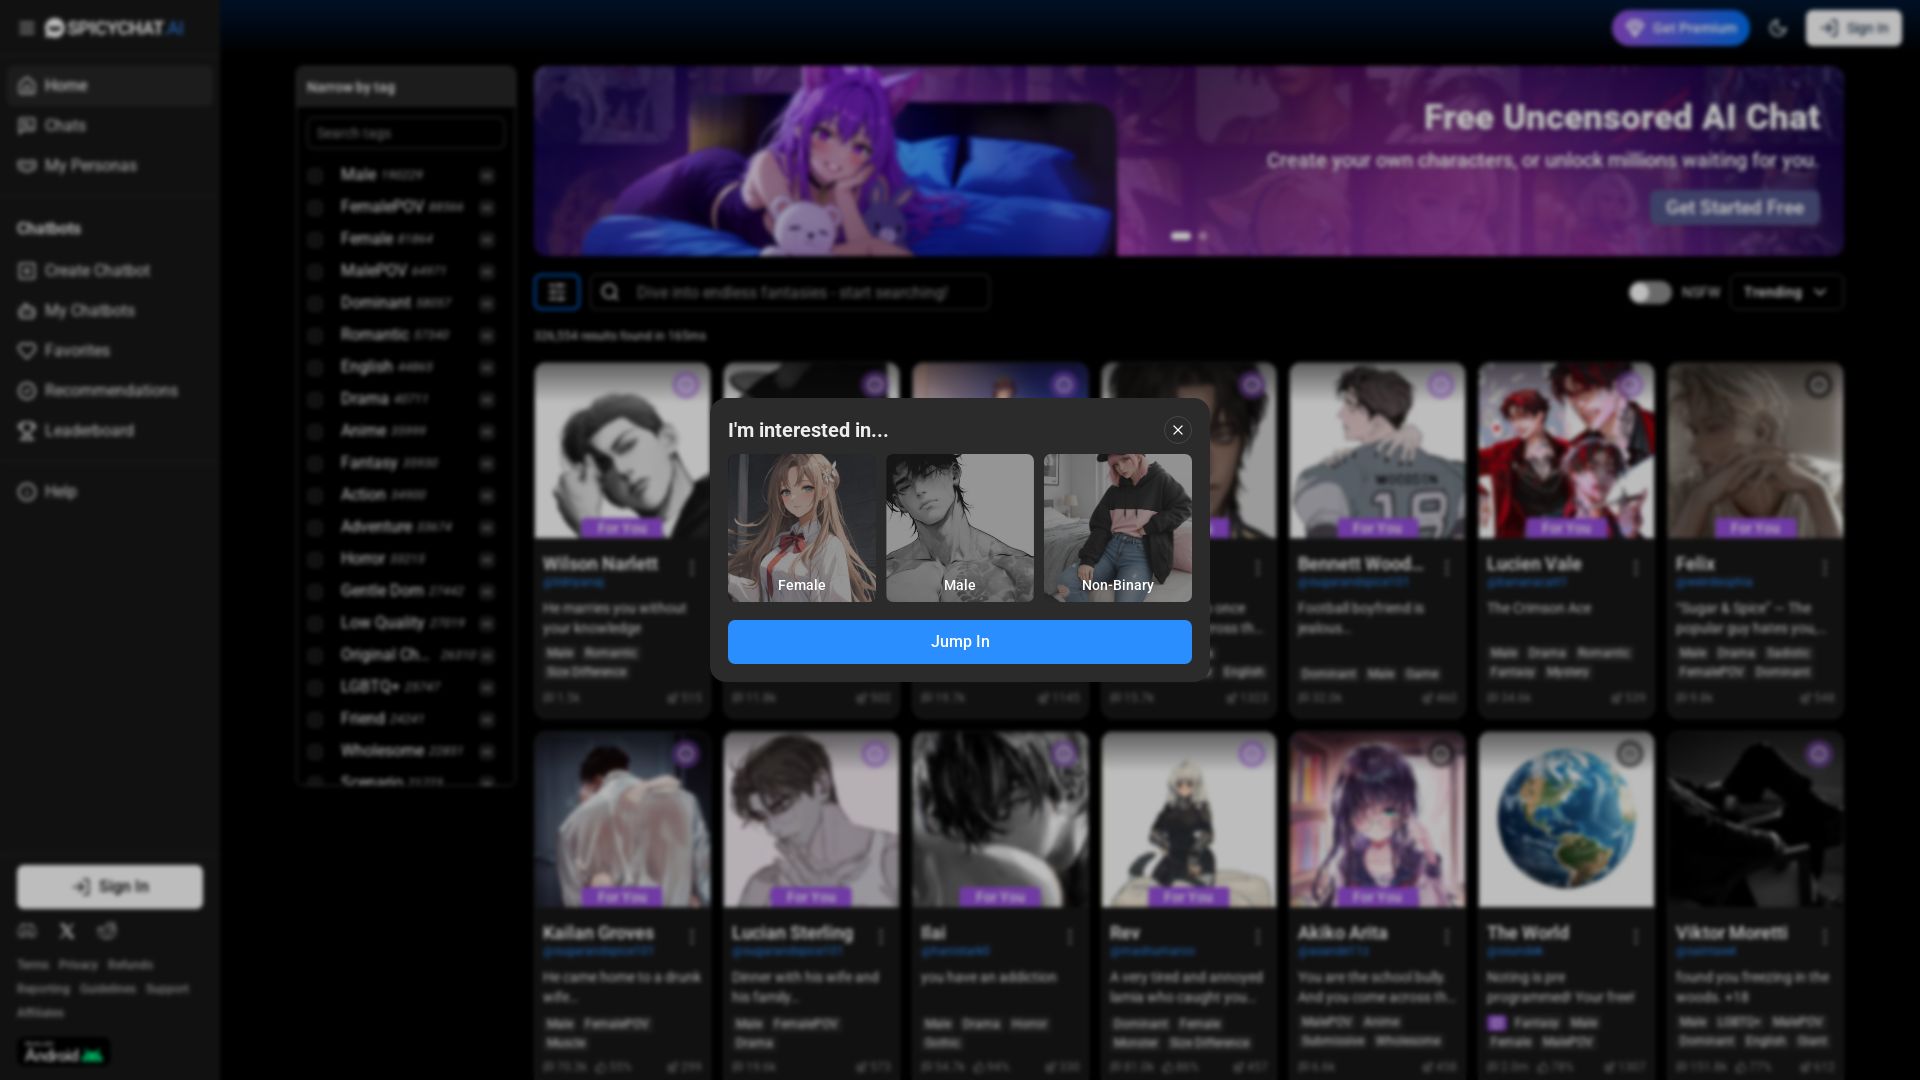Check the Anime tag checkbox
Viewport: 1920px width, 1080px height.
315,431
